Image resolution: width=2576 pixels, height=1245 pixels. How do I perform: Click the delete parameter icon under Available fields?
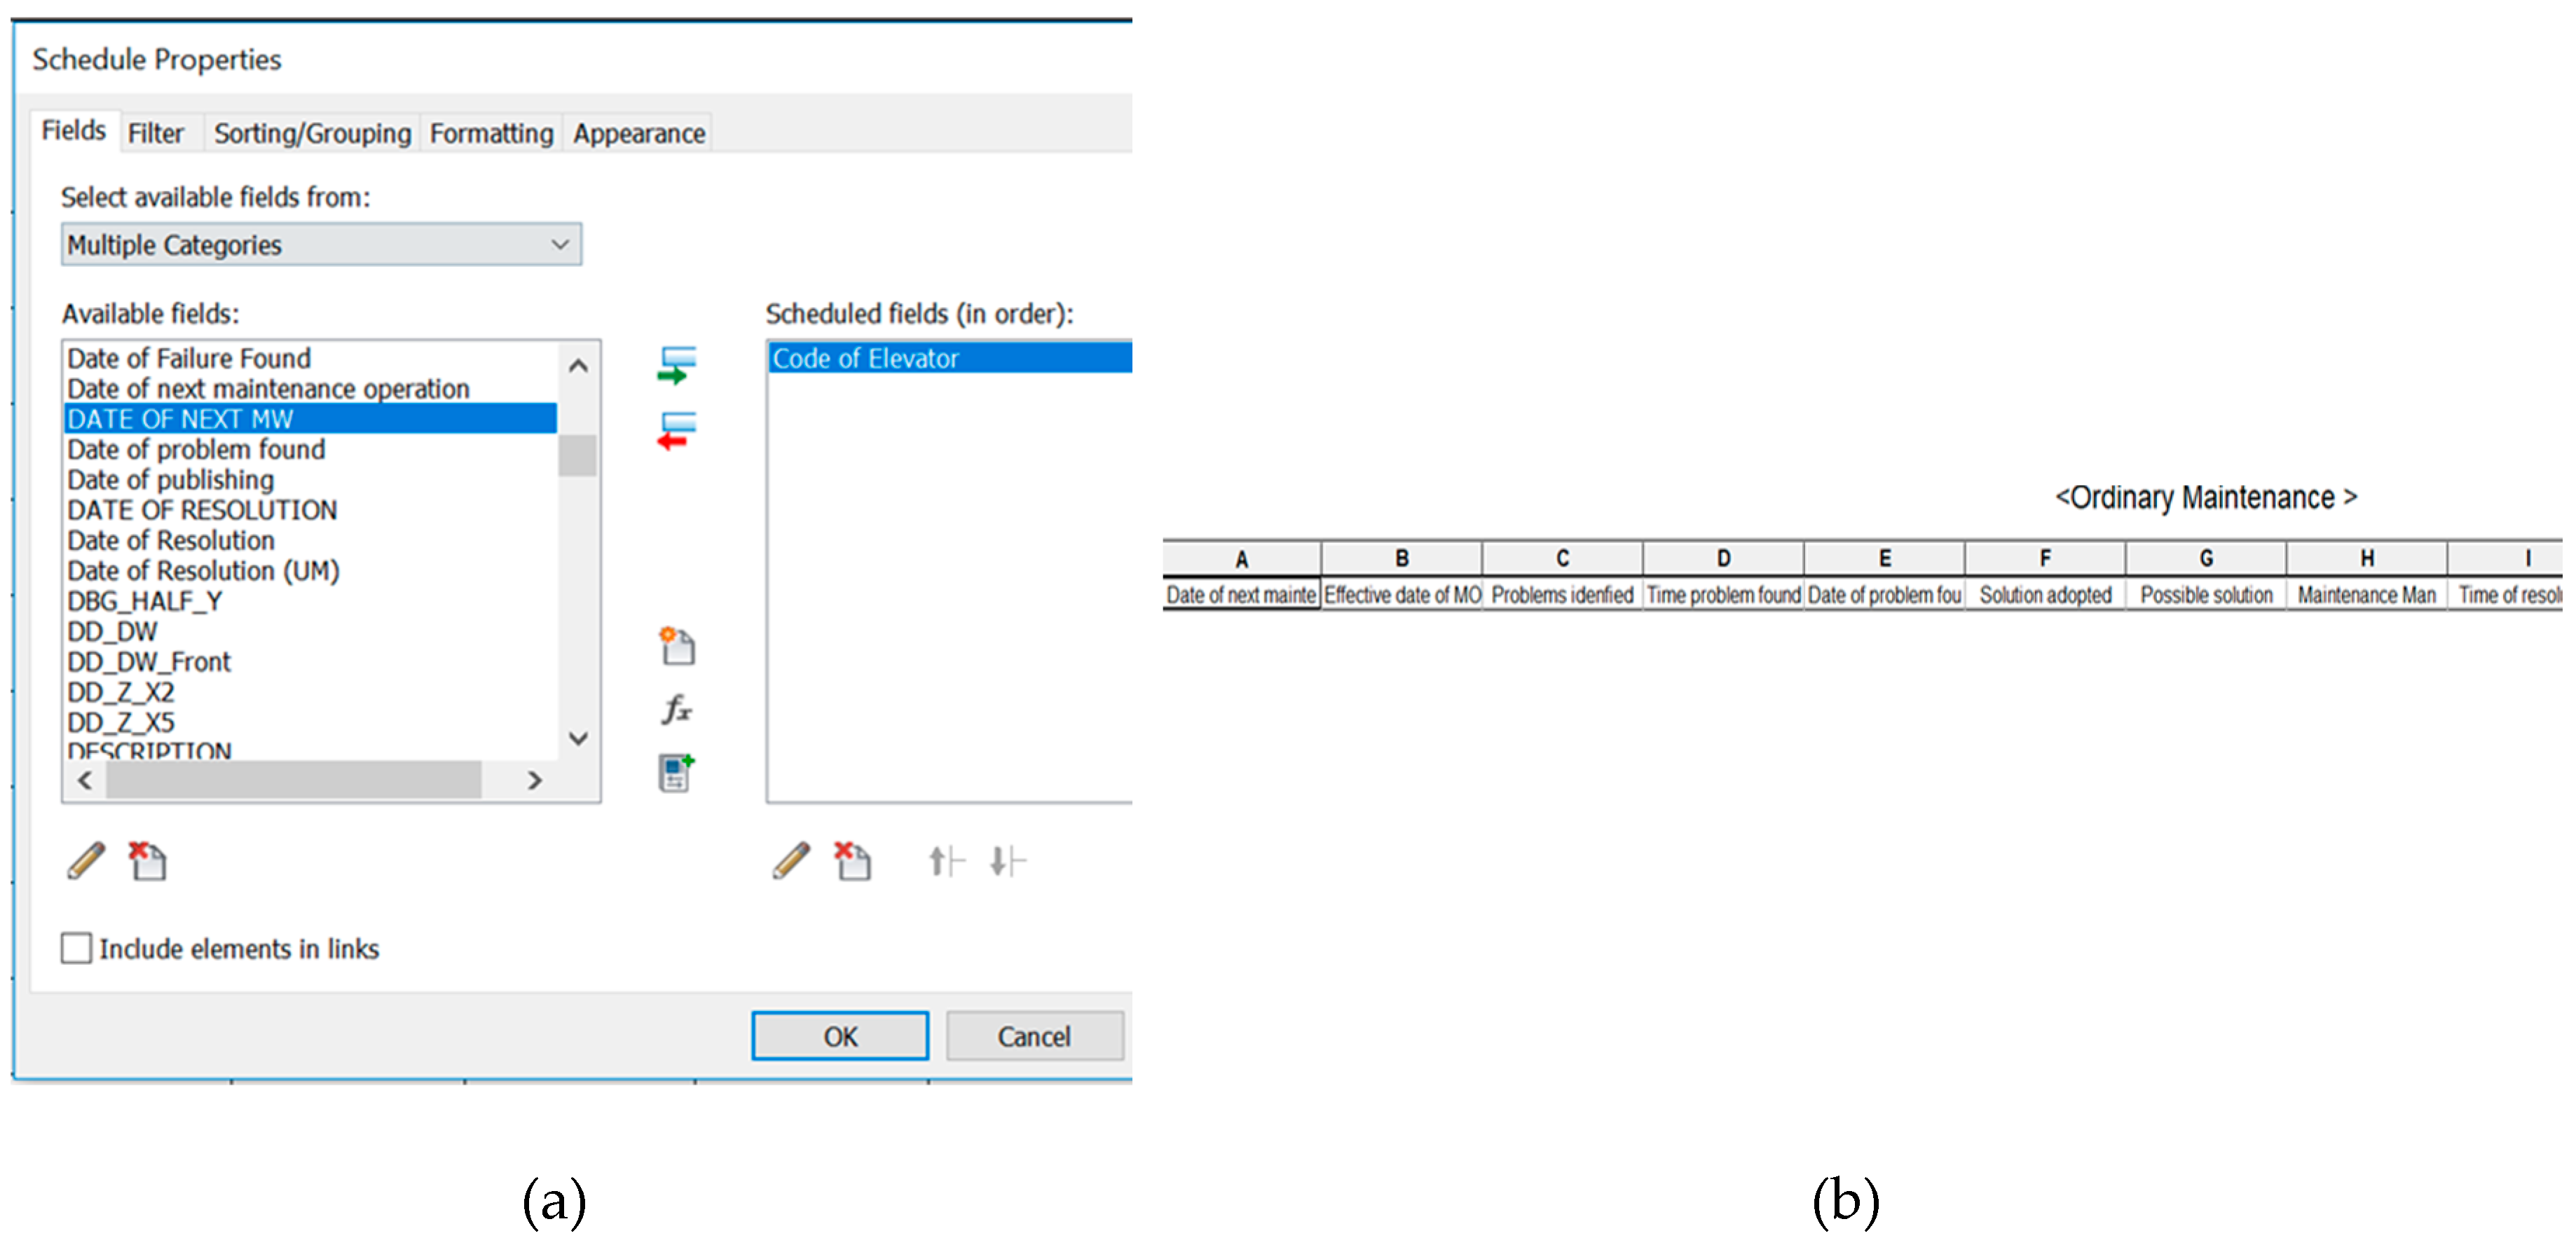coord(148,860)
